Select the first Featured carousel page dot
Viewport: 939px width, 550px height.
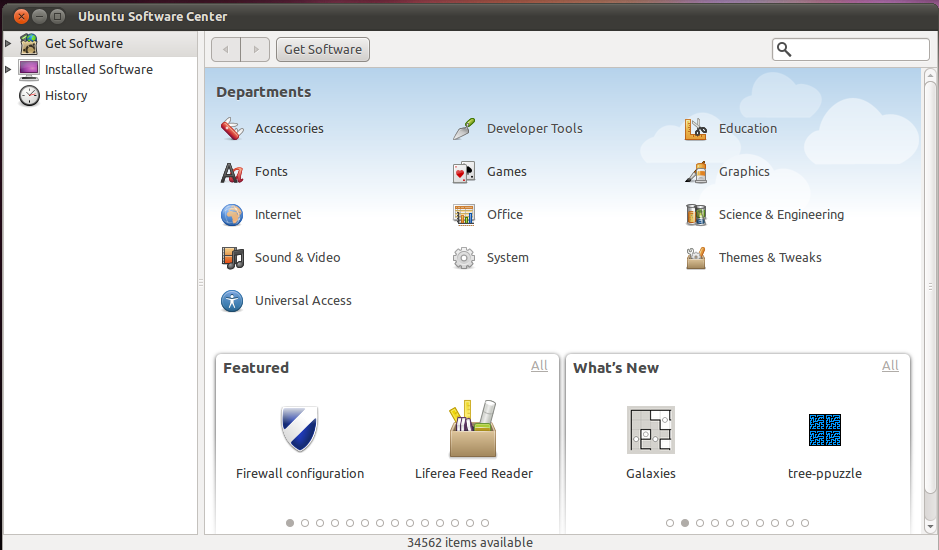(290, 523)
